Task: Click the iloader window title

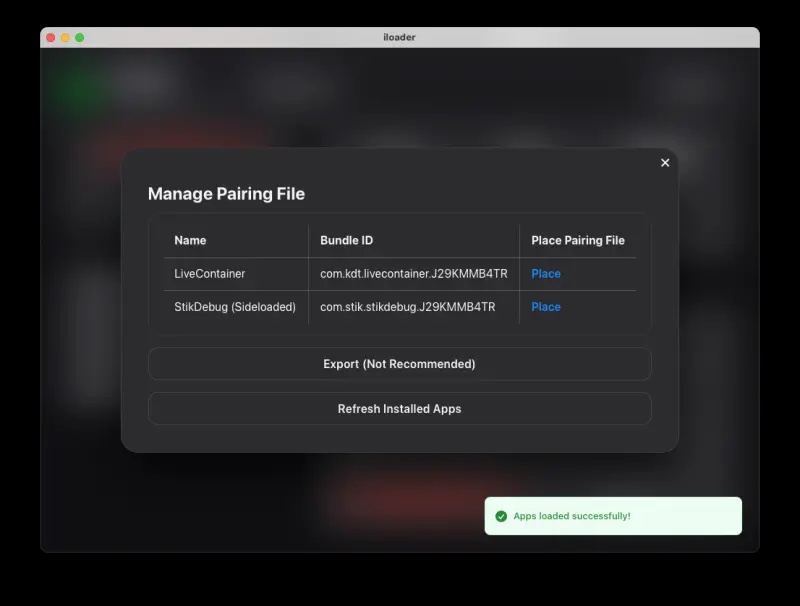Action: tap(399, 37)
